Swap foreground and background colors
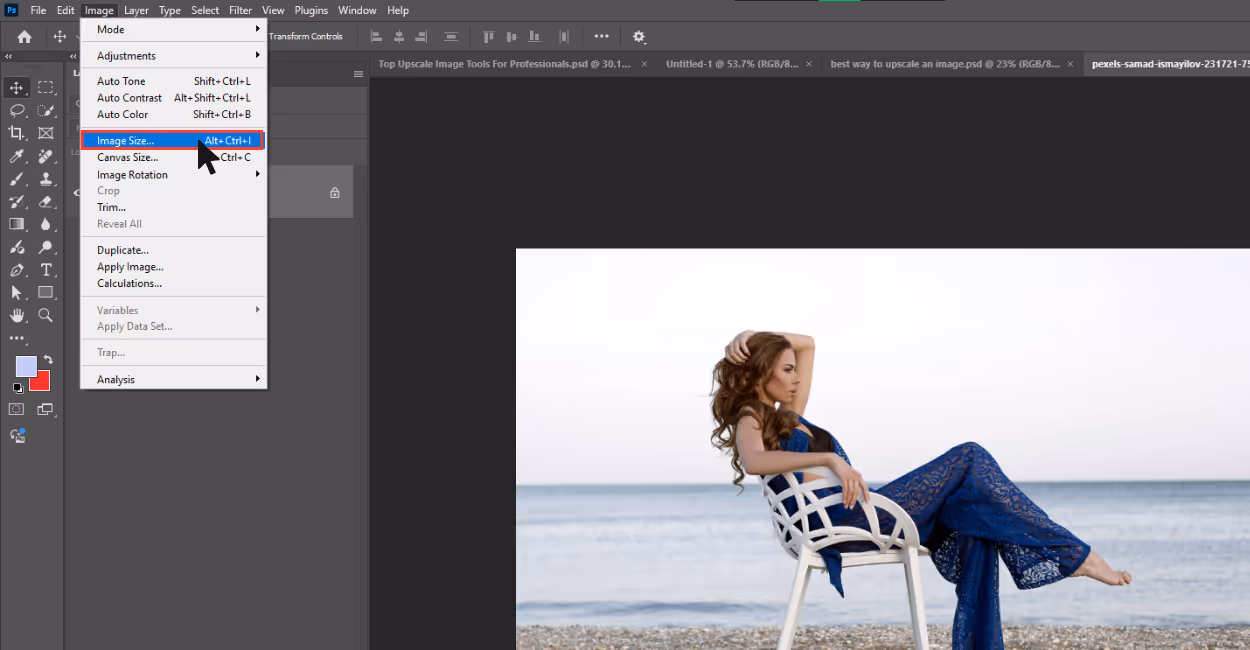 [x=47, y=360]
